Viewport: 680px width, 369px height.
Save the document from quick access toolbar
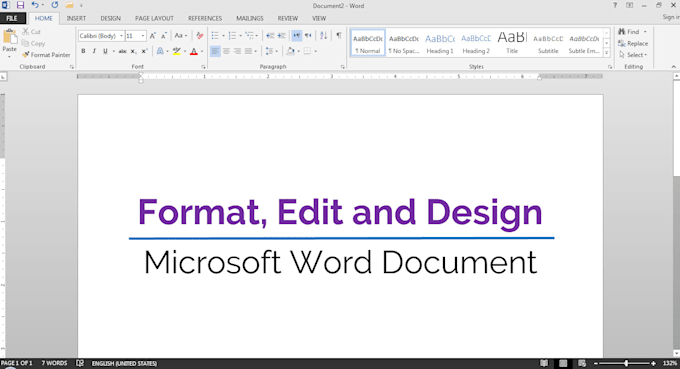tap(20, 5)
